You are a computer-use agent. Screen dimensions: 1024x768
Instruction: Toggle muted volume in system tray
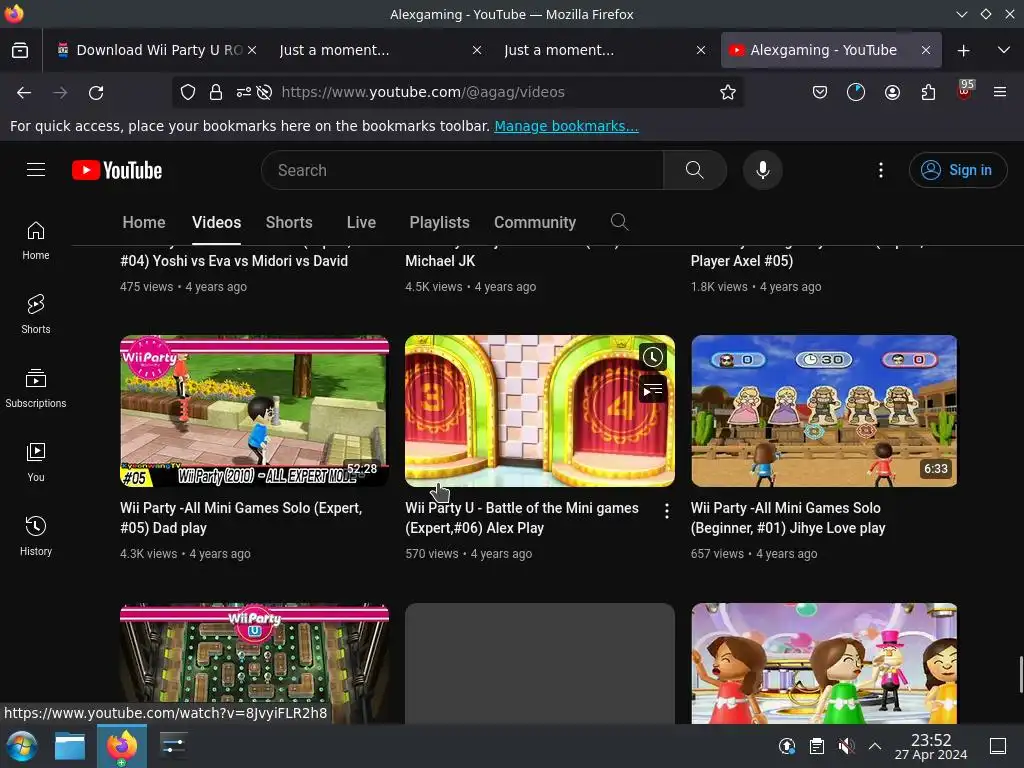(x=846, y=746)
